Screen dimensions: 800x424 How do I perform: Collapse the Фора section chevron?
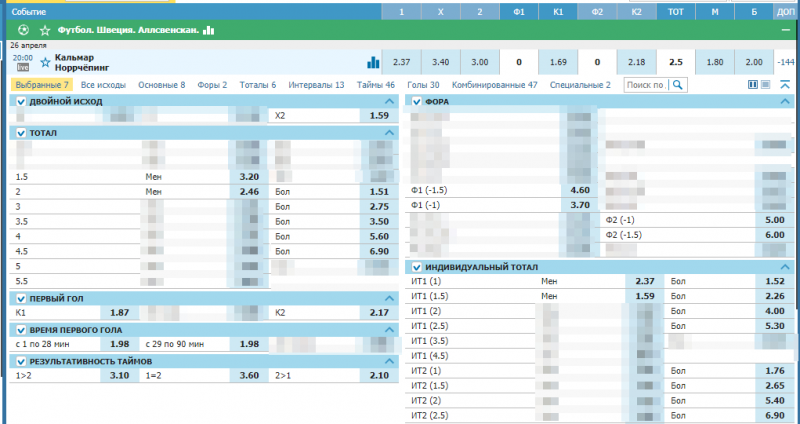tap(785, 102)
